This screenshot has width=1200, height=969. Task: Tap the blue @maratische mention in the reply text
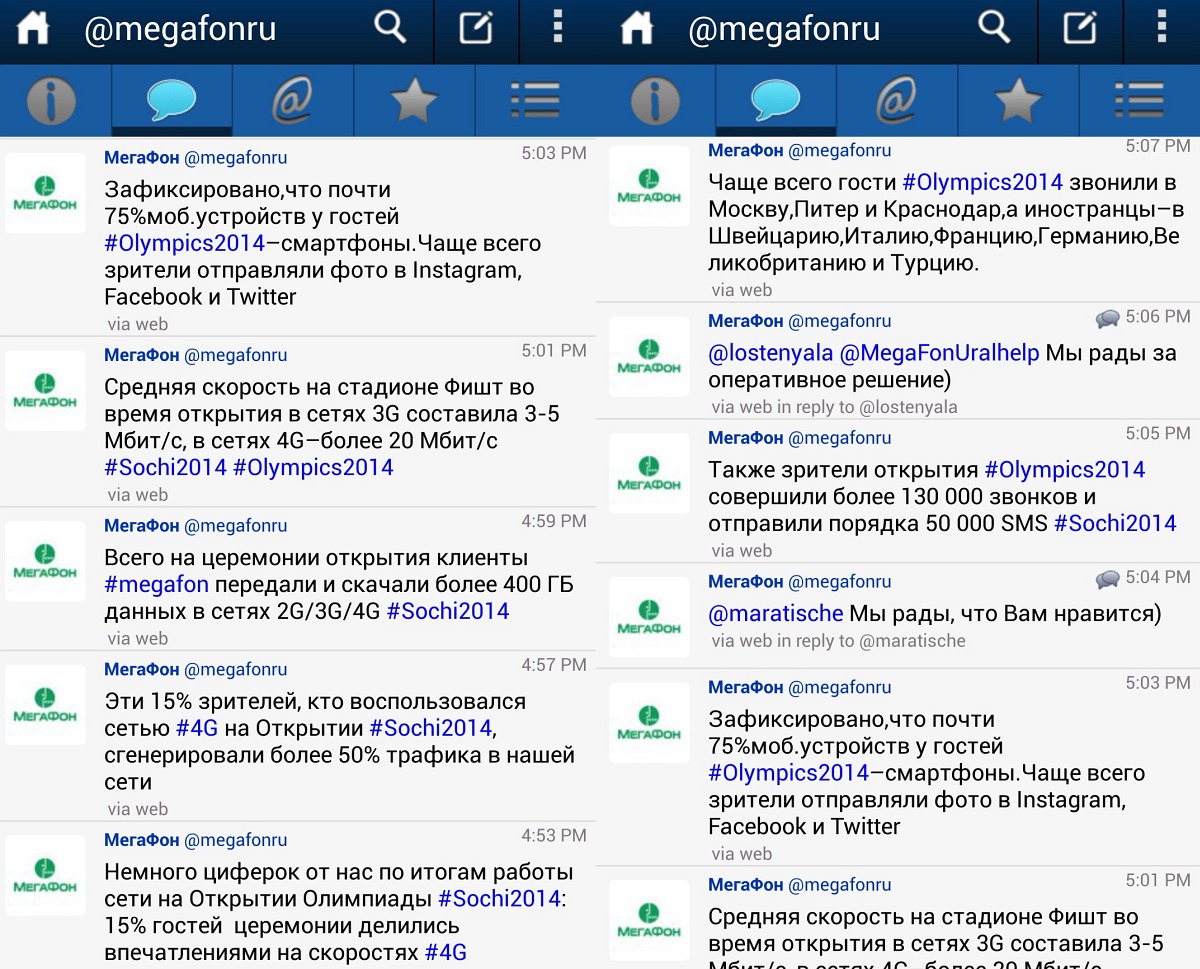pos(776,613)
